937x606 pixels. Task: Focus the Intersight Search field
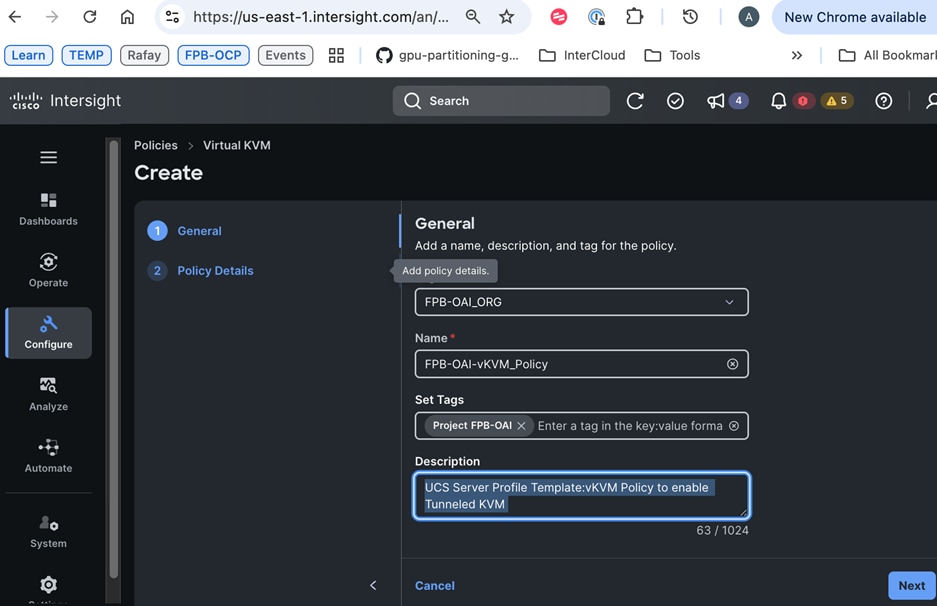point(501,101)
